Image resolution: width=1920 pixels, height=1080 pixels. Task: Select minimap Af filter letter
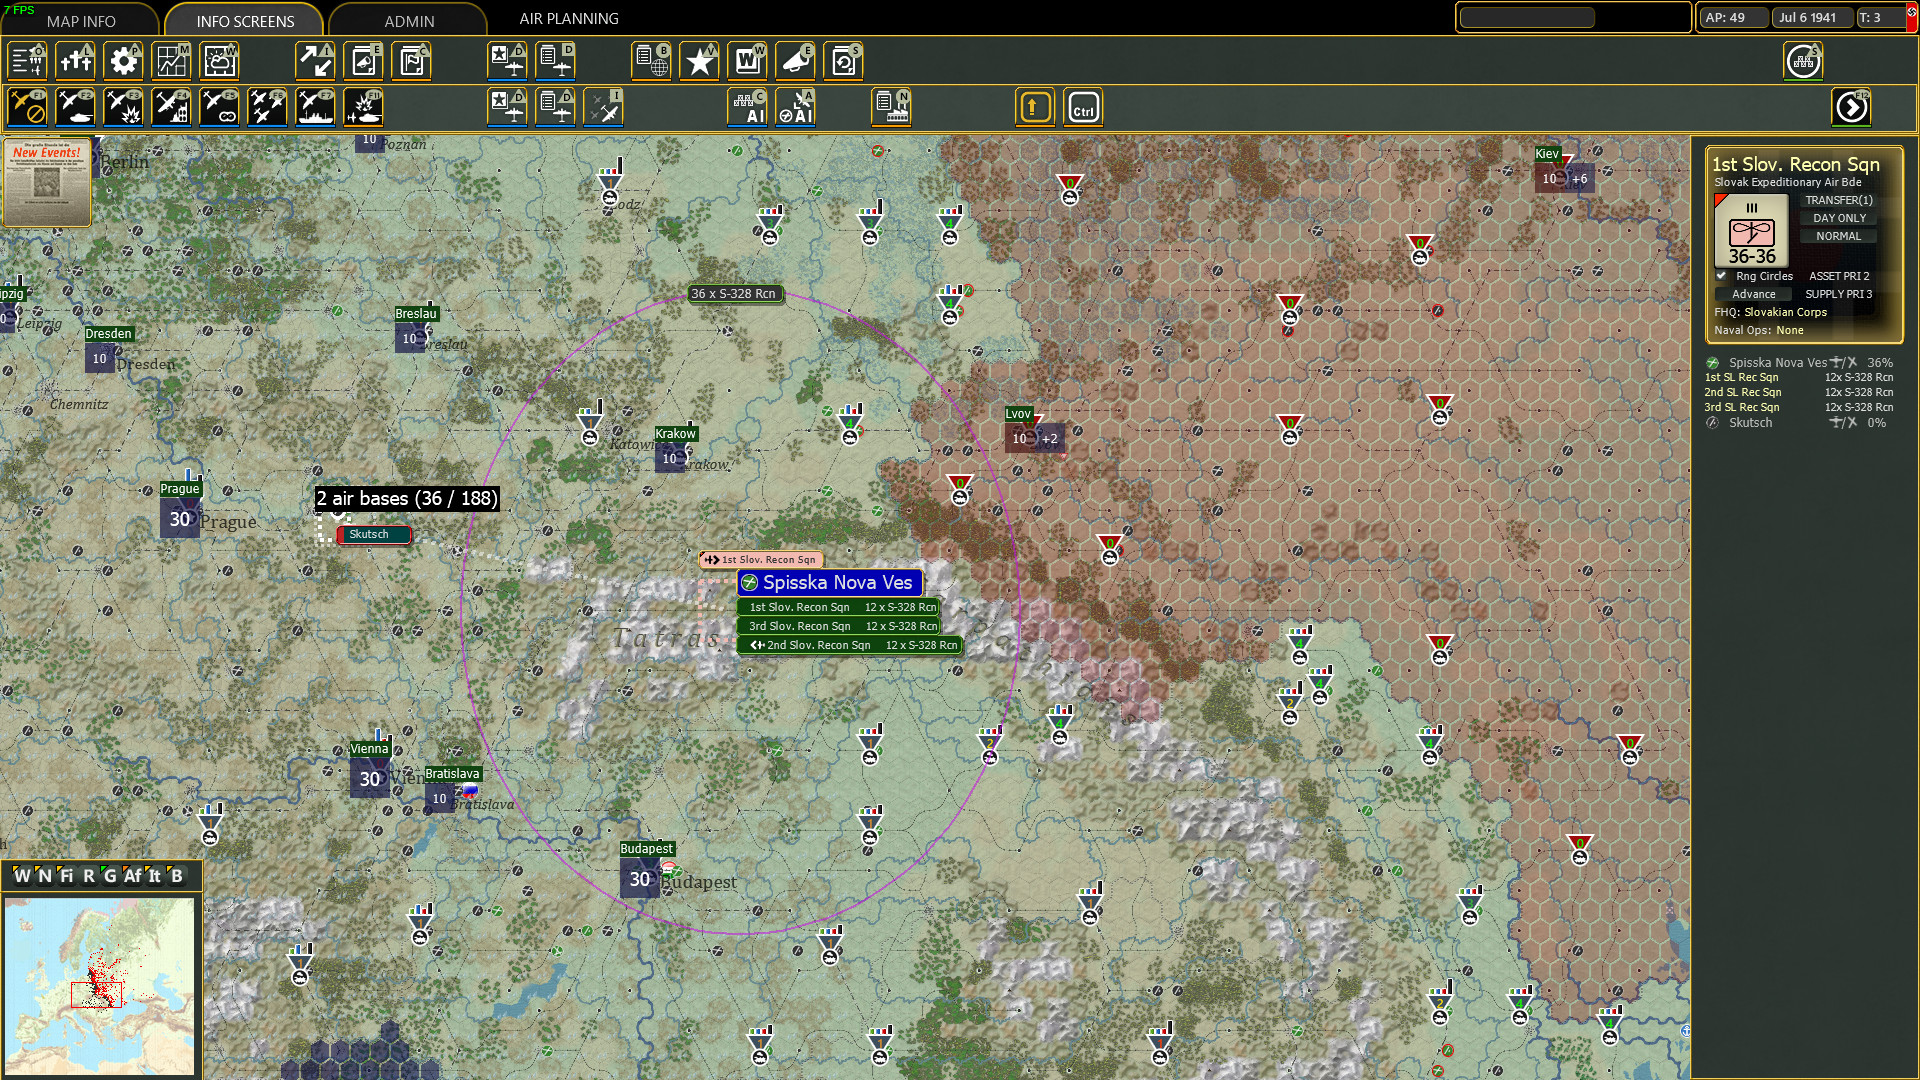tap(132, 876)
